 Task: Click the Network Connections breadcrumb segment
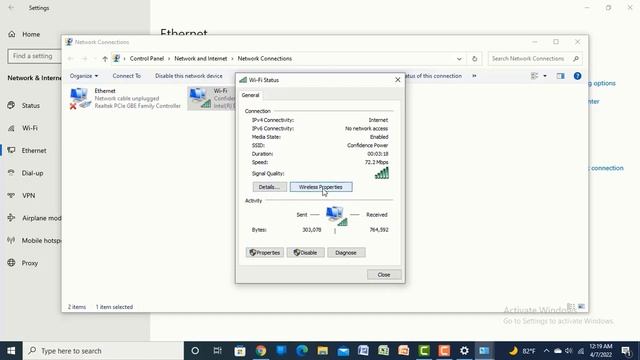(x=264, y=59)
